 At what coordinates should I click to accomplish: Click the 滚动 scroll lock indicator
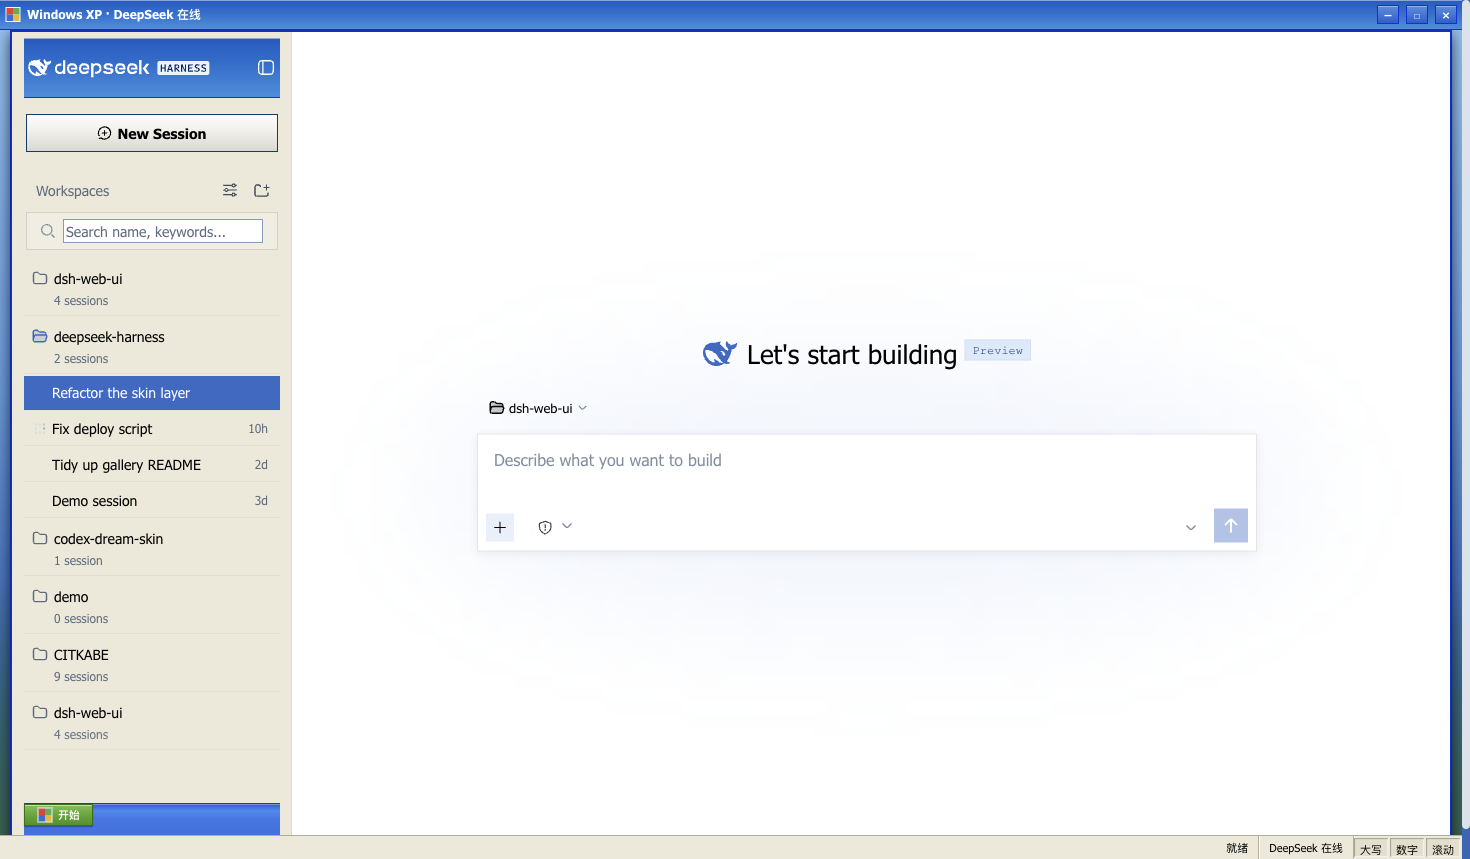click(1442, 849)
